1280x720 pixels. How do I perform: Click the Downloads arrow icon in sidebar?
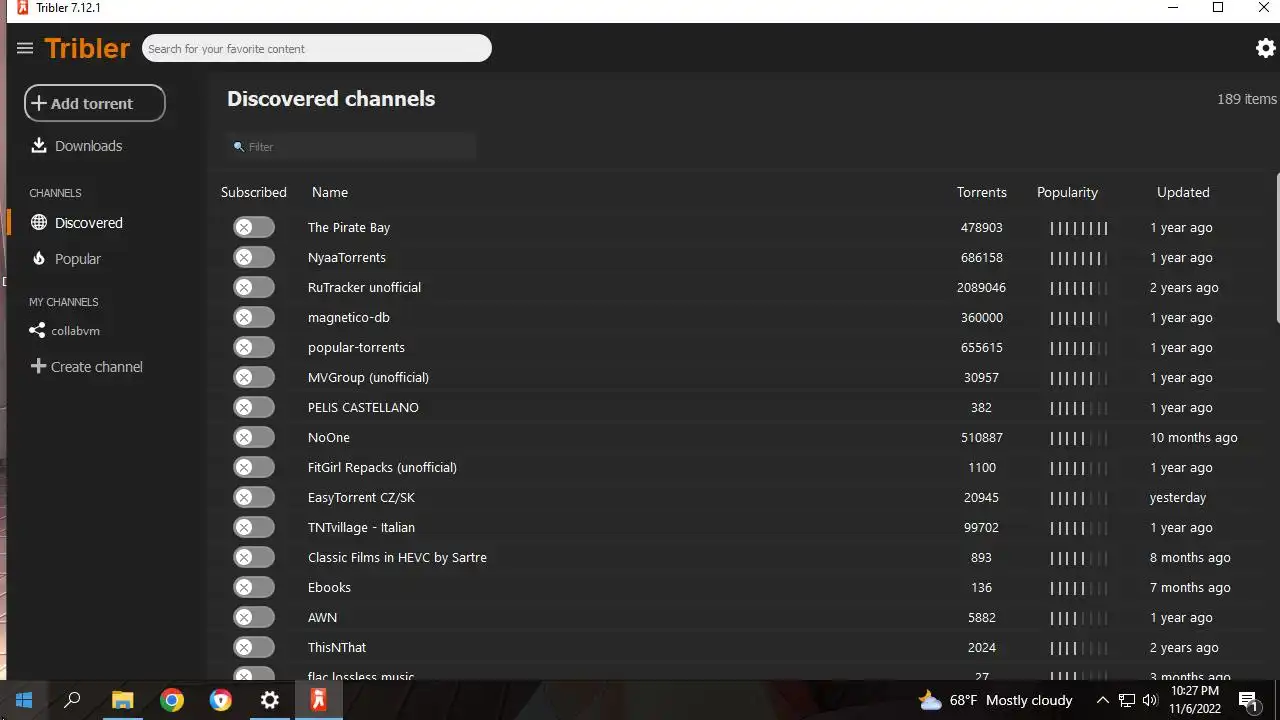pyautogui.click(x=39, y=146)
